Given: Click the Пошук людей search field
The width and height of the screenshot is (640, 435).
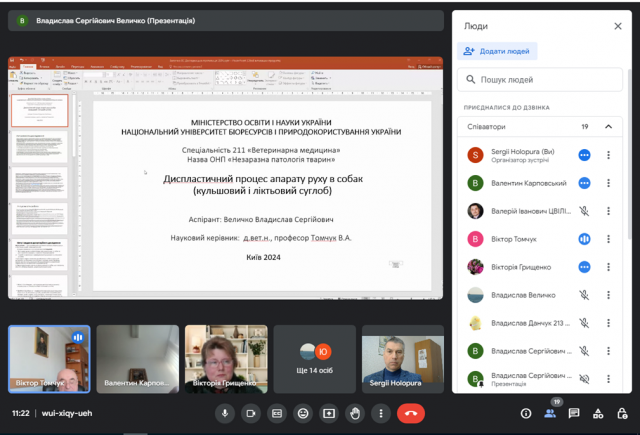Looking at the screenshot, I should (x=540, y=80).
